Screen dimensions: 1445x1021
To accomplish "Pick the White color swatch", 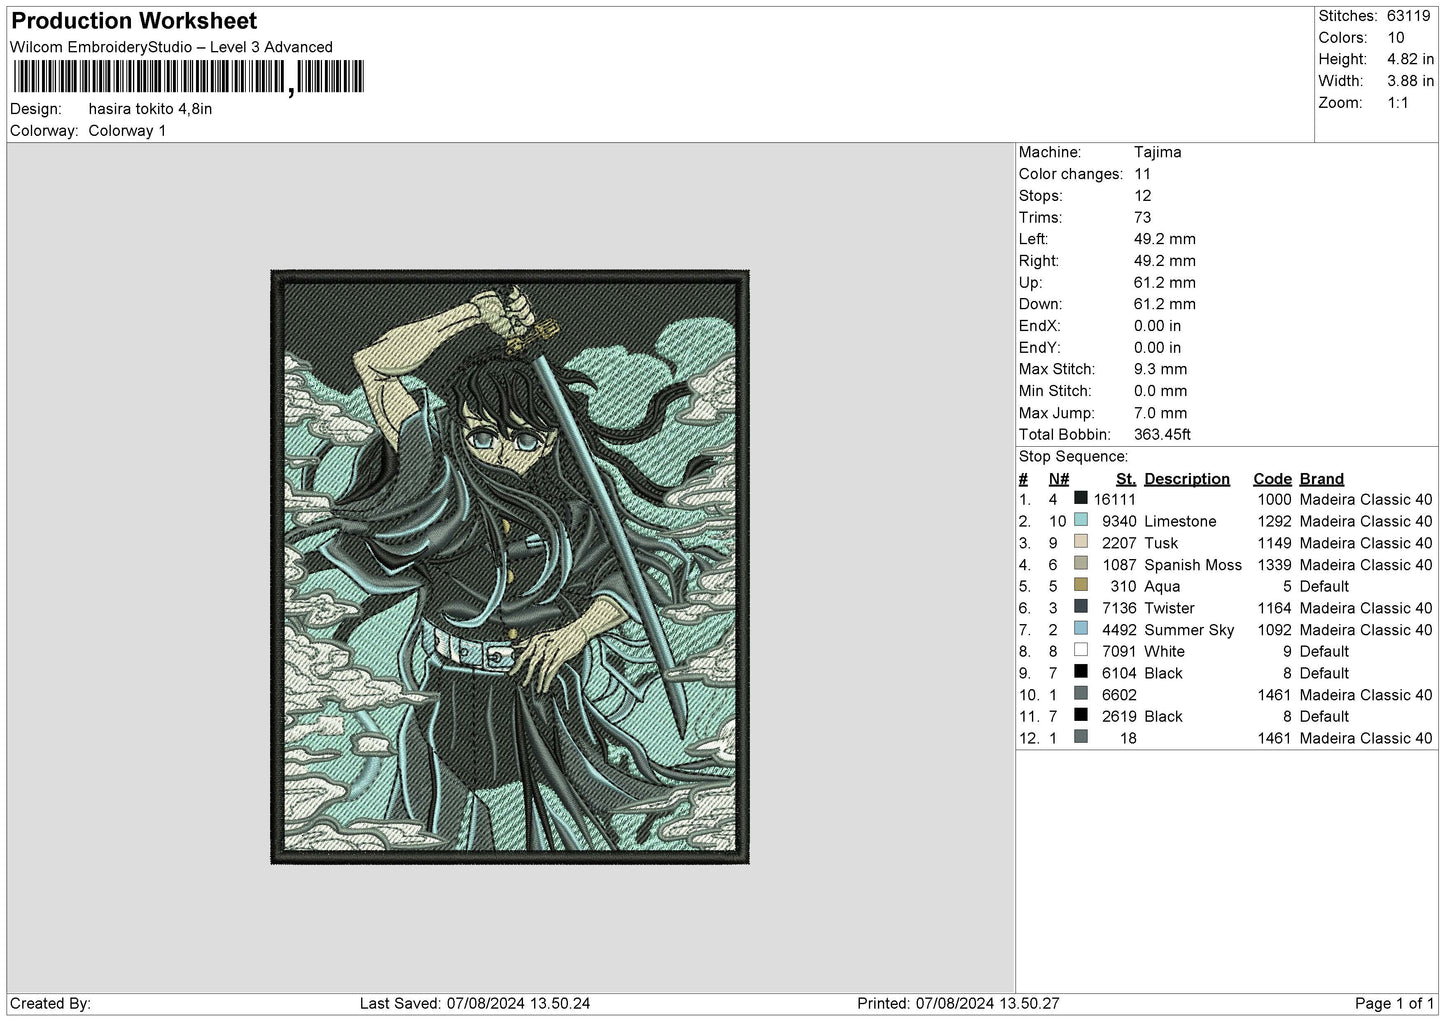I will pyautogui.click(x=1081, y=650).
